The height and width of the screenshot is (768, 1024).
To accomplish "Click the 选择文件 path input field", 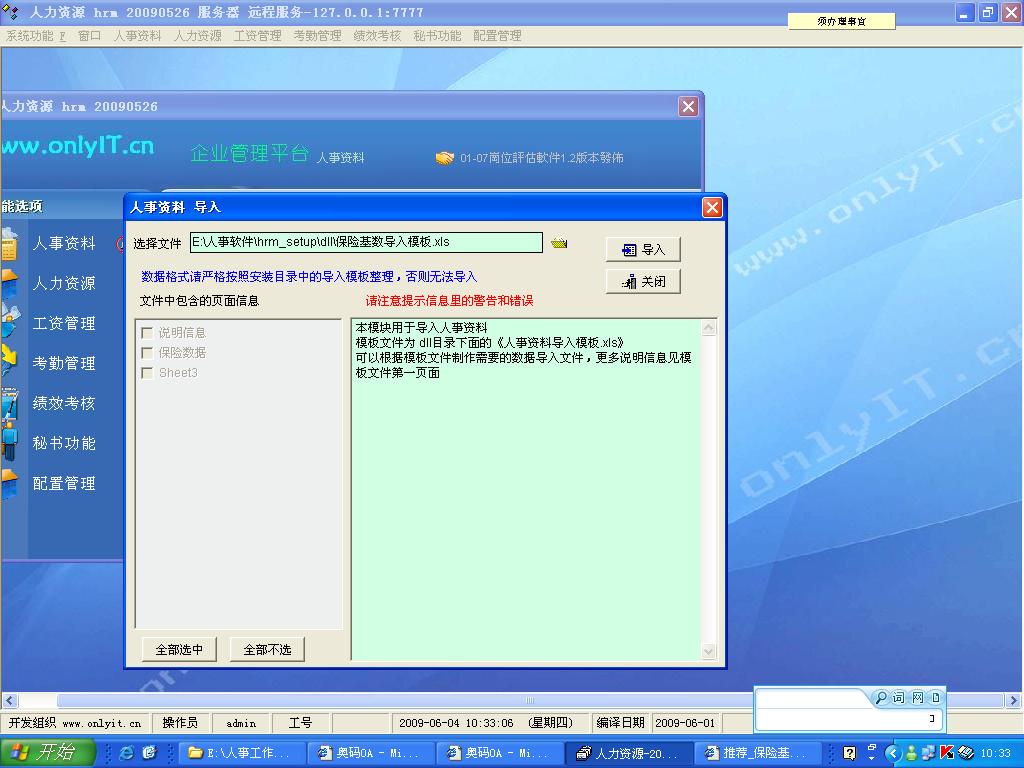I will point(366,242).
